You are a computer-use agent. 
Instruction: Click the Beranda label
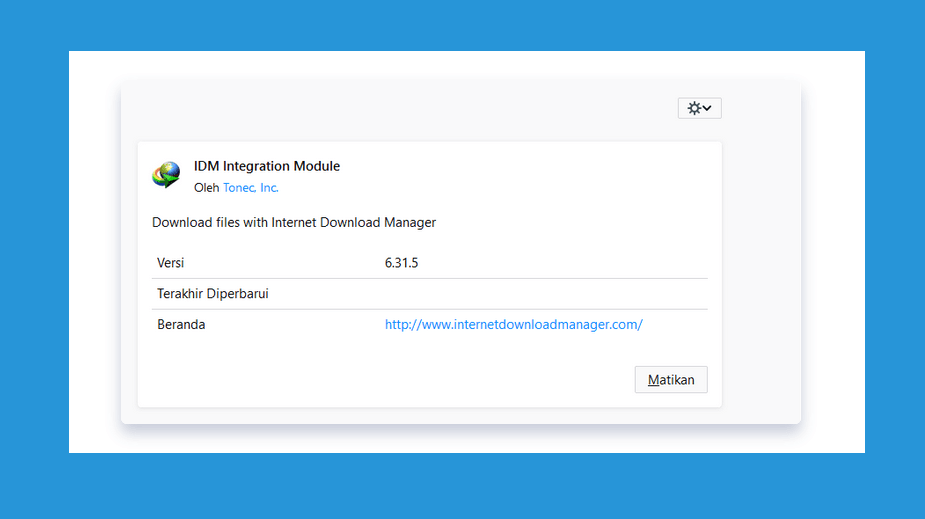[x=181, y=324]
